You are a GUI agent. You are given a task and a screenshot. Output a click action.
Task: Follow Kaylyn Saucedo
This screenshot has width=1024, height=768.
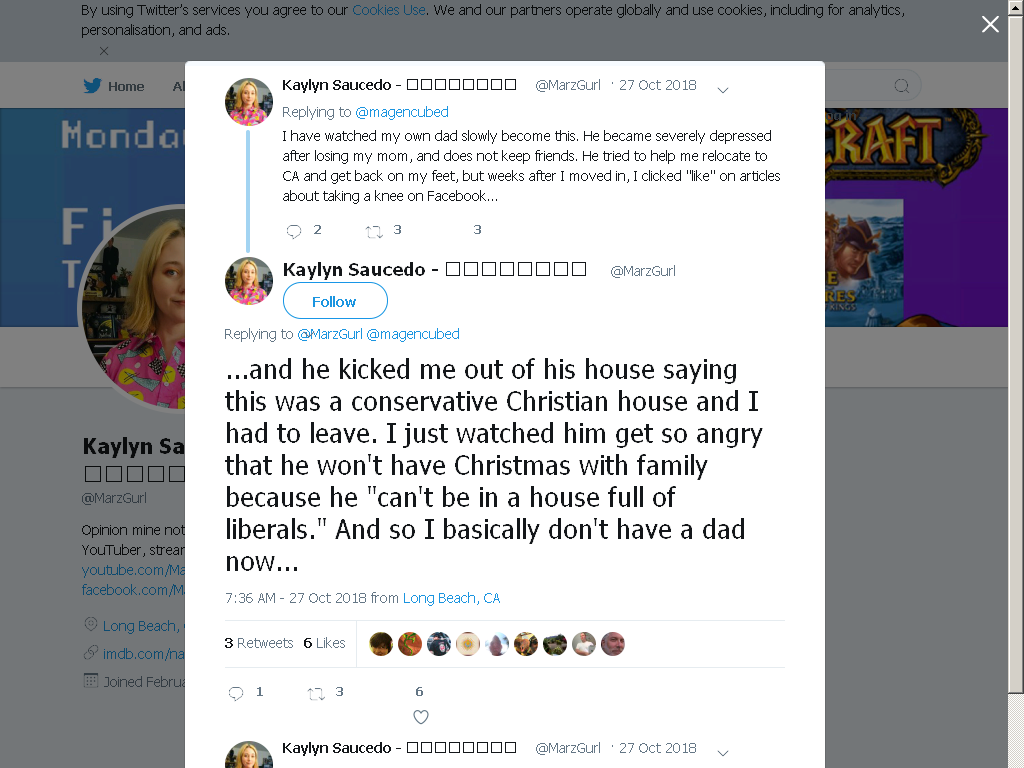pyautogui.click(x=335, y=301)
